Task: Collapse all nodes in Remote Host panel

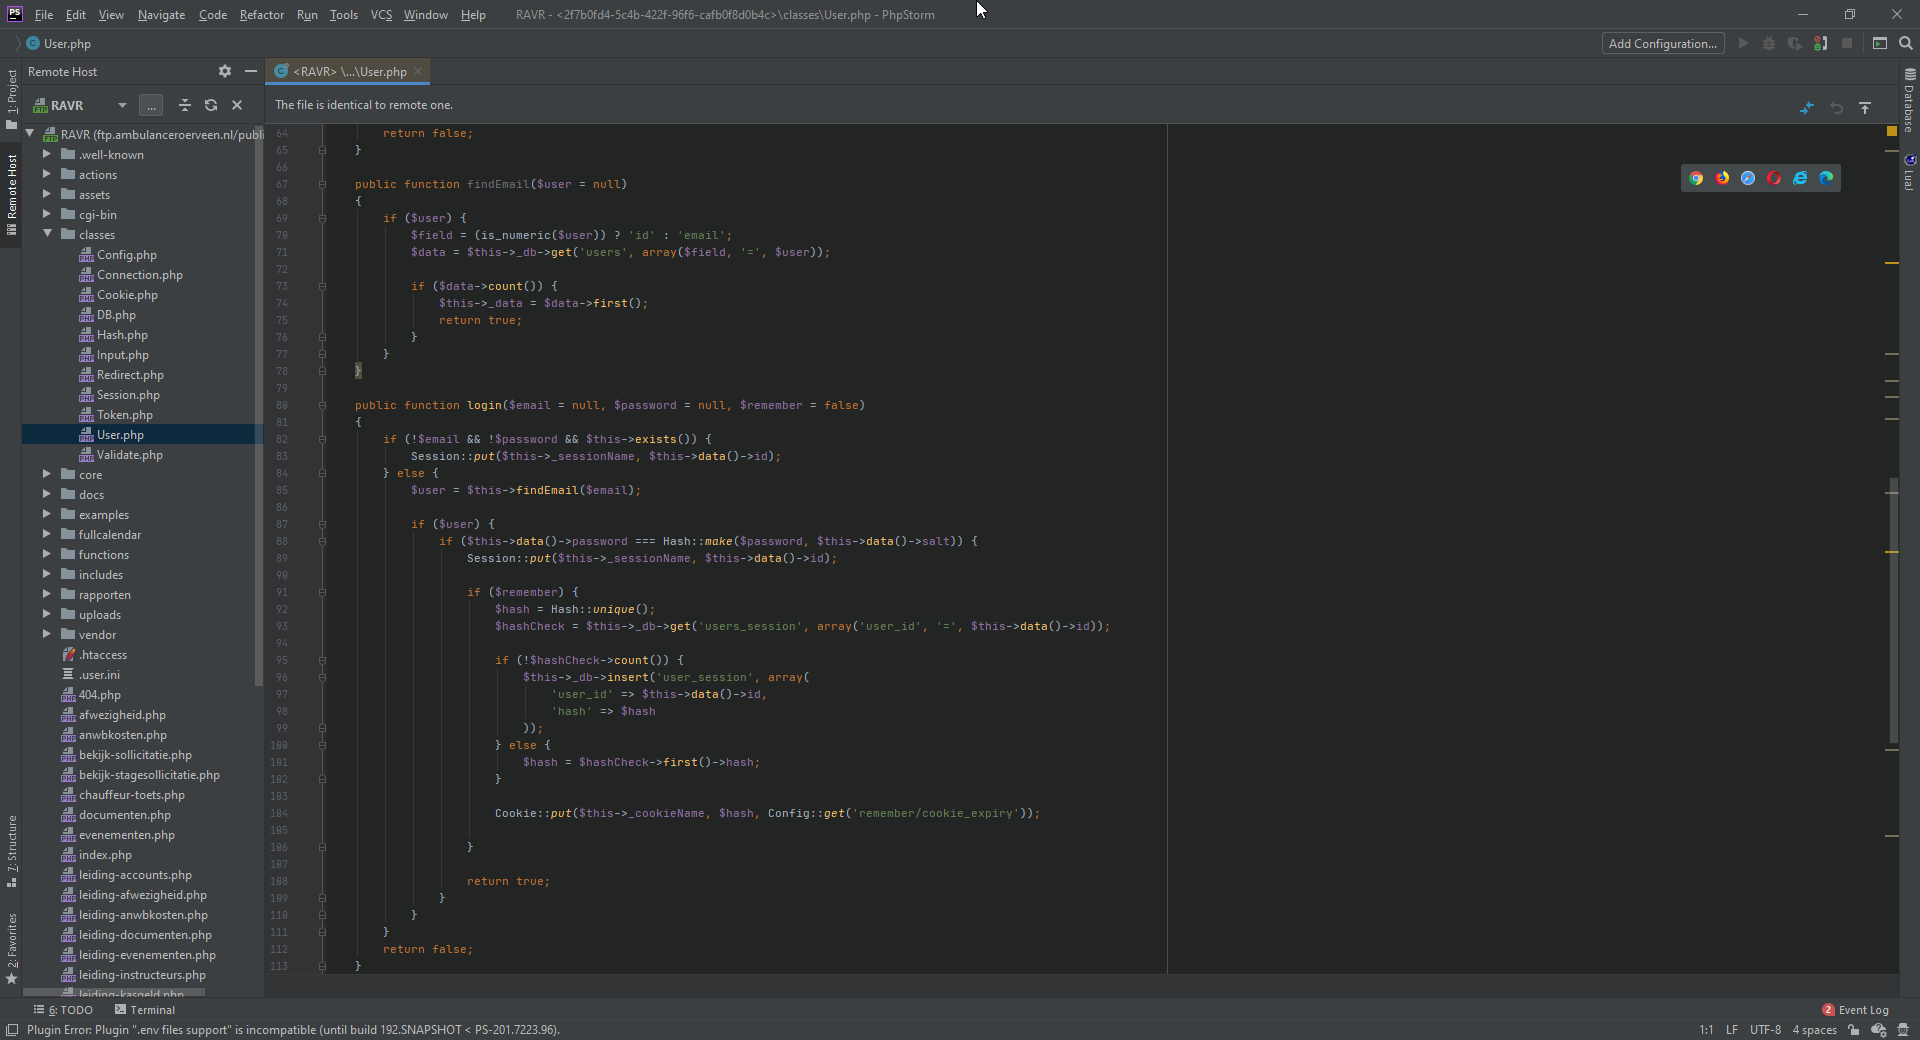Action: 184,105
